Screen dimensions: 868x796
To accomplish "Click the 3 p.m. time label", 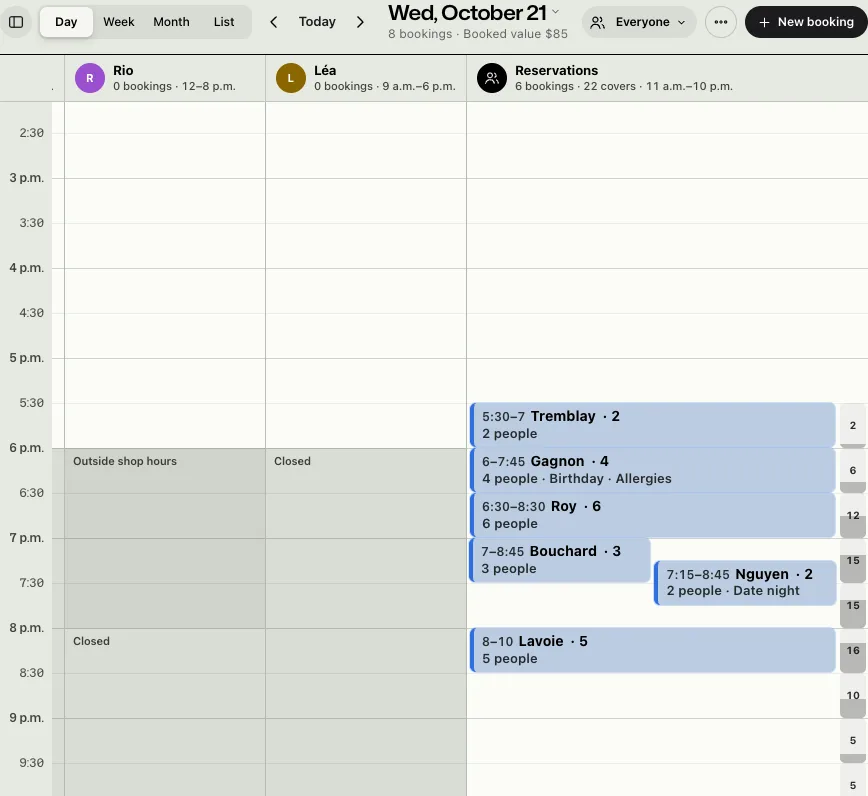I will (x=27, y=178).
